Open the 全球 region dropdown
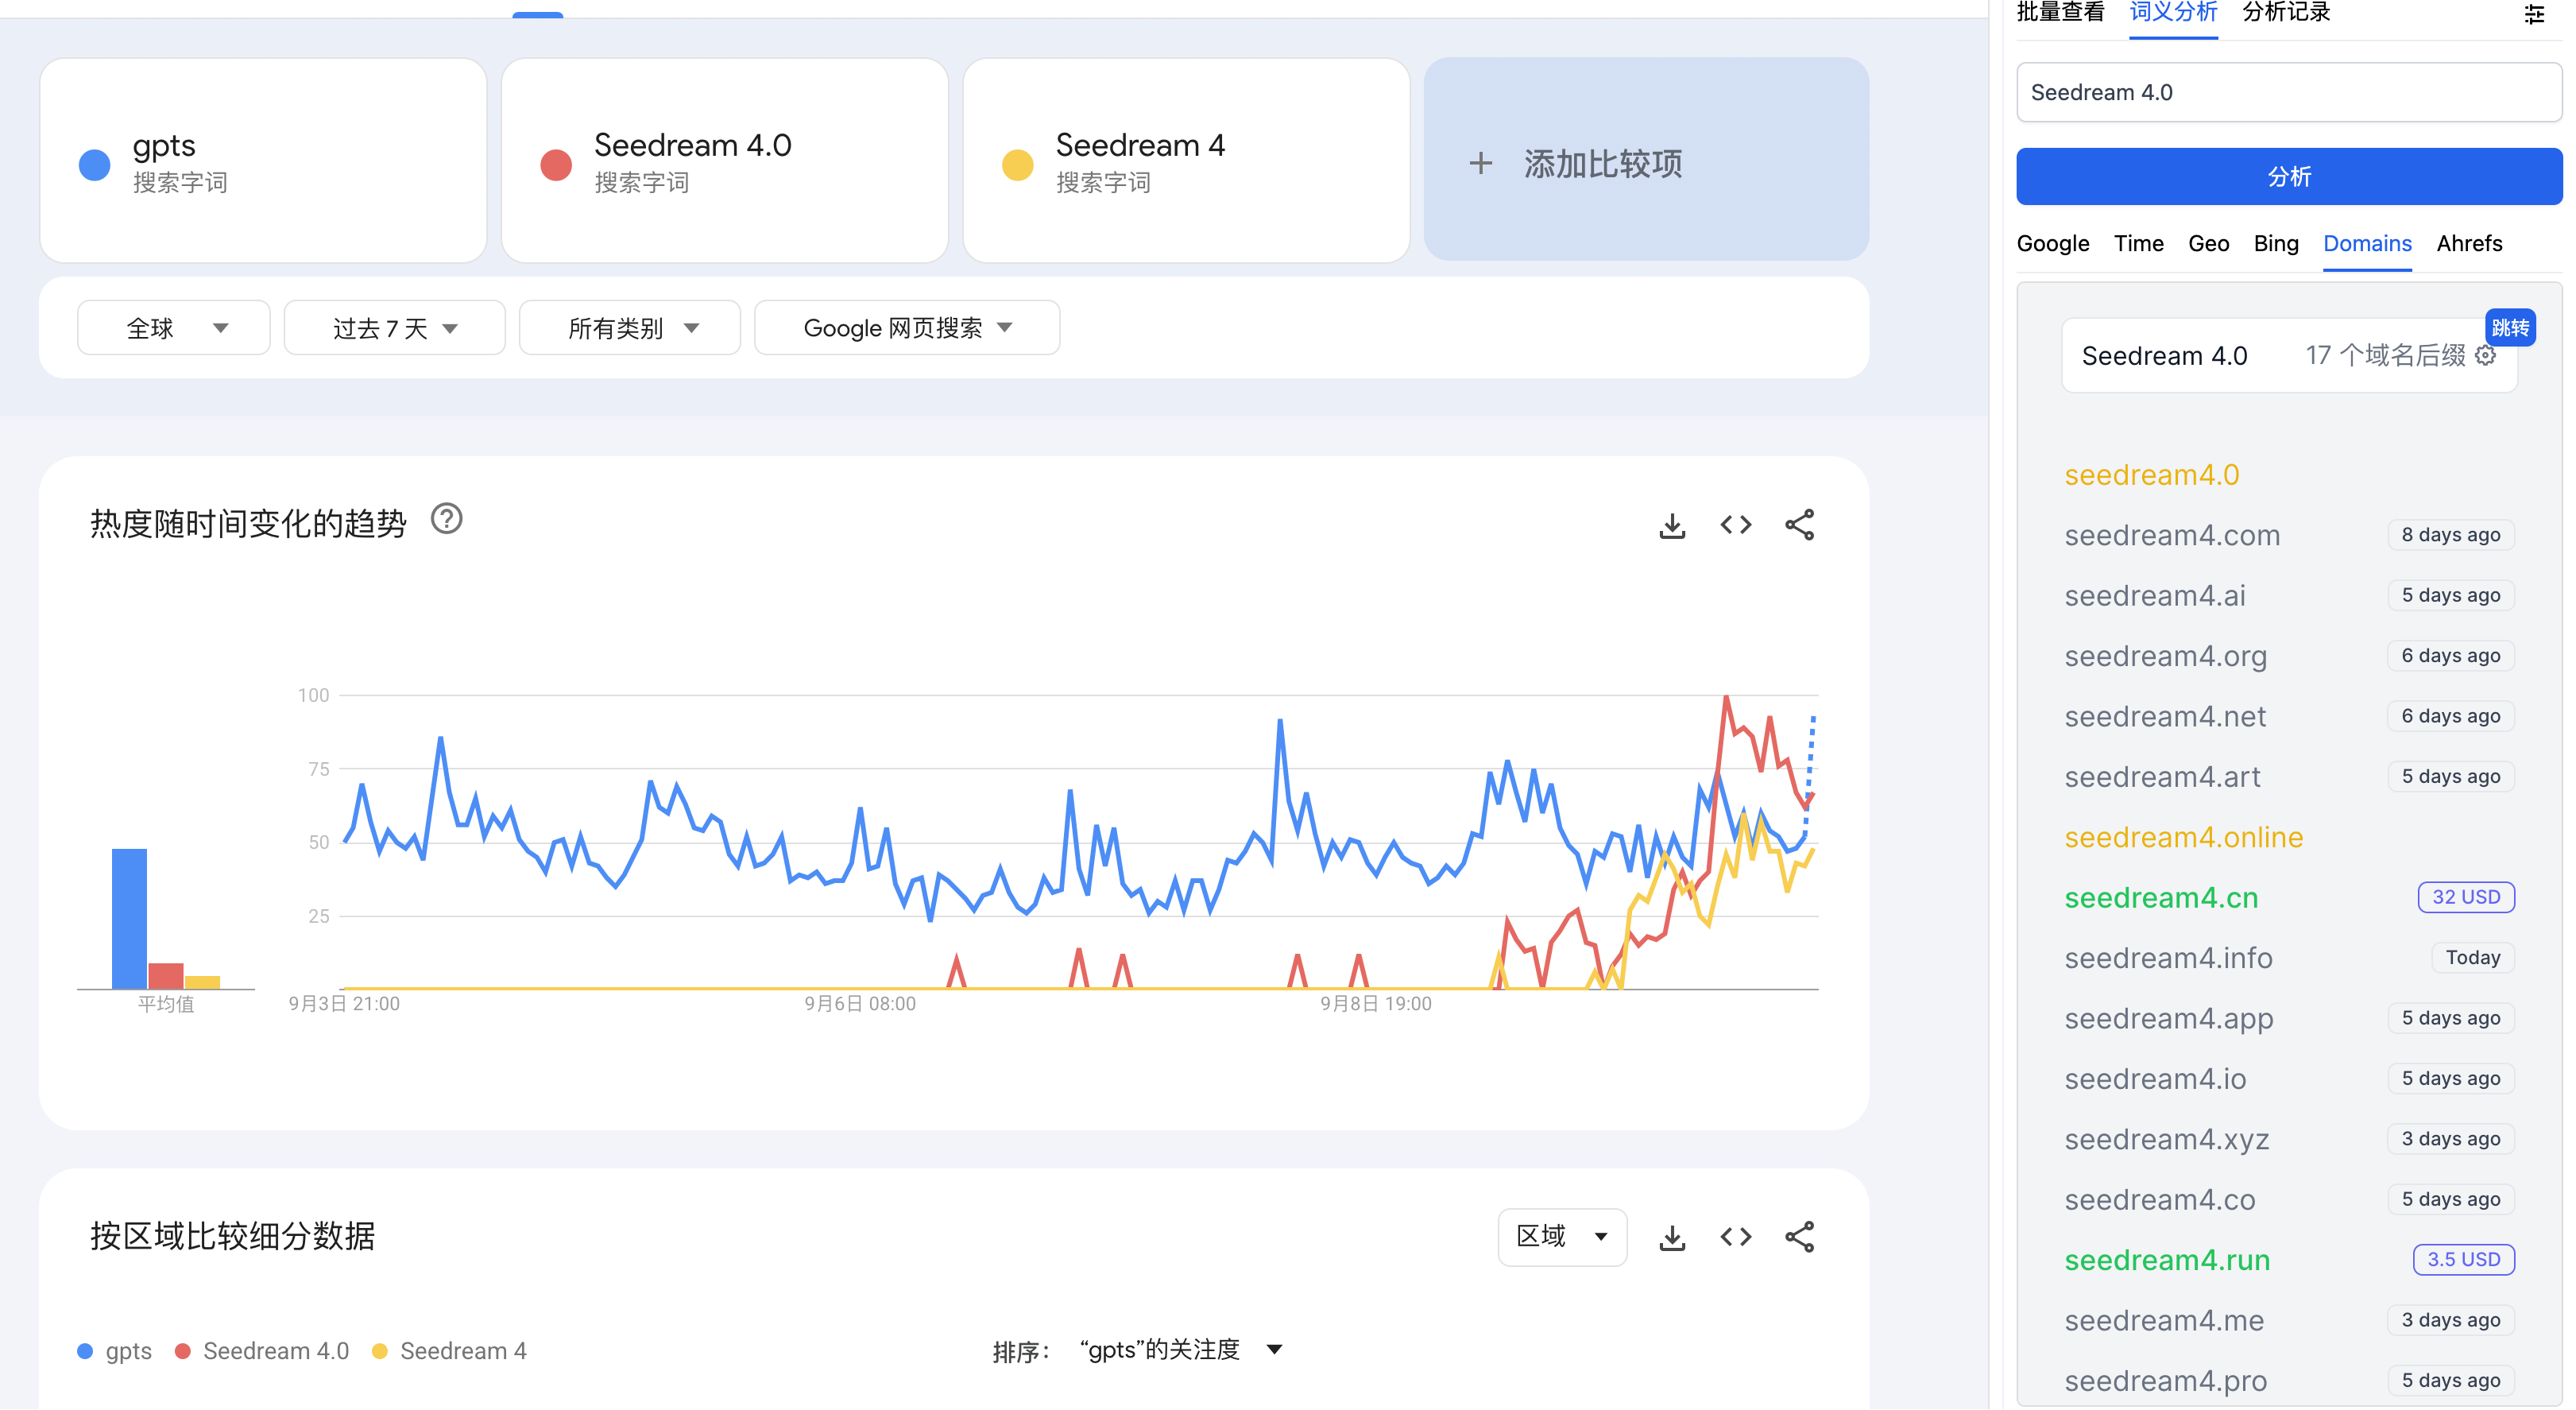 [x=174, y=328]
